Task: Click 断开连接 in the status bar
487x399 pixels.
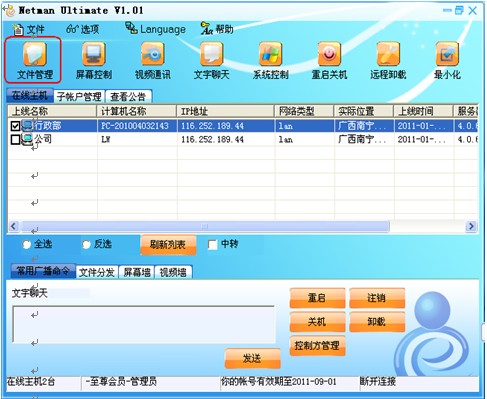Action: (x=377, y=381)
